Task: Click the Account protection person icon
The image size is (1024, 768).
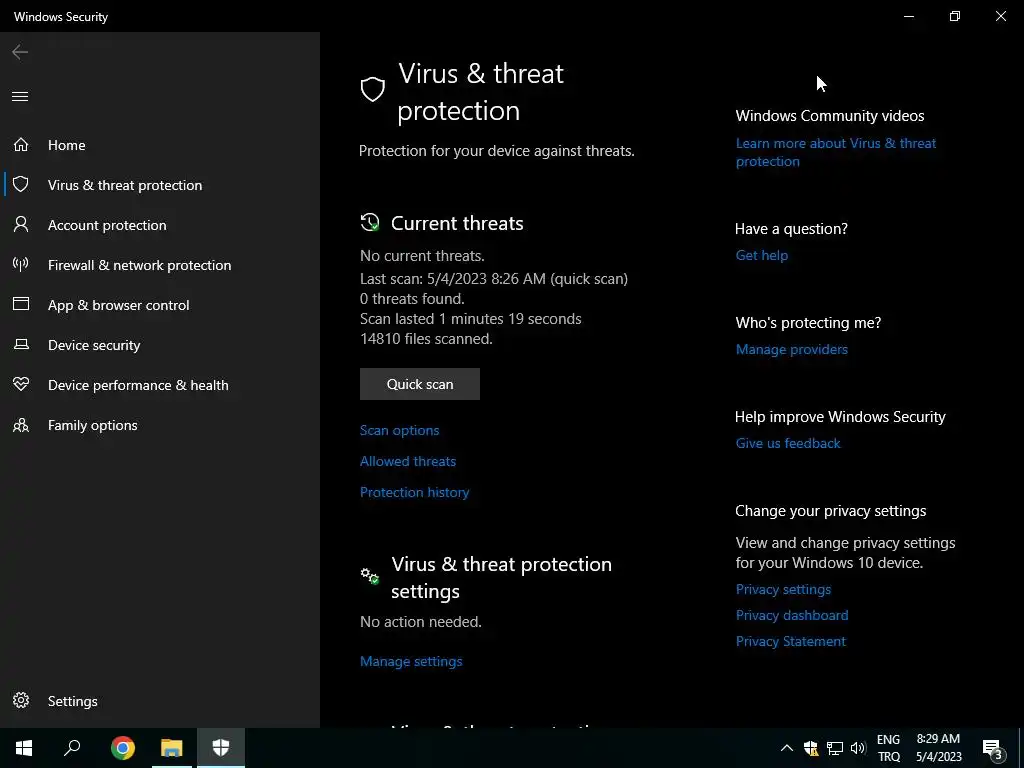Action: point(21,225)
